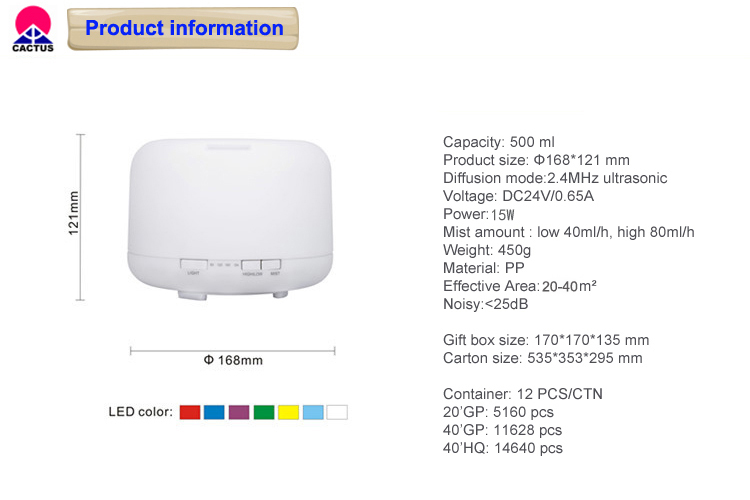Pick the purple LED color swatch

239,412
